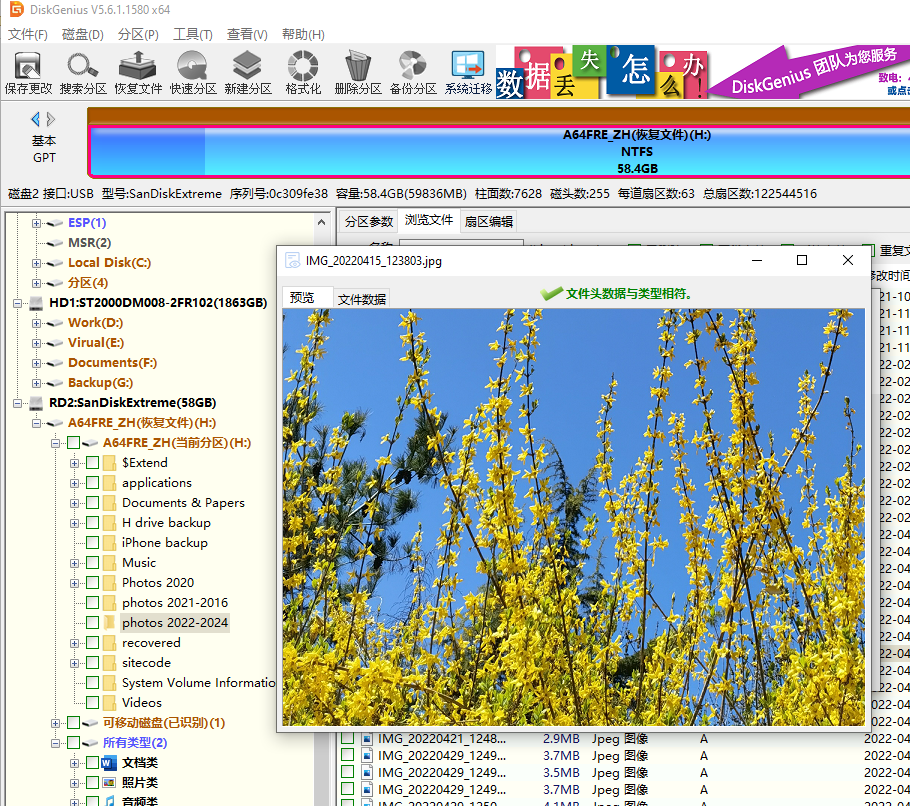Launch the 恢复文件 file recovery tool
The width and height of the screenshot is (910, 806).
point(138,73)
